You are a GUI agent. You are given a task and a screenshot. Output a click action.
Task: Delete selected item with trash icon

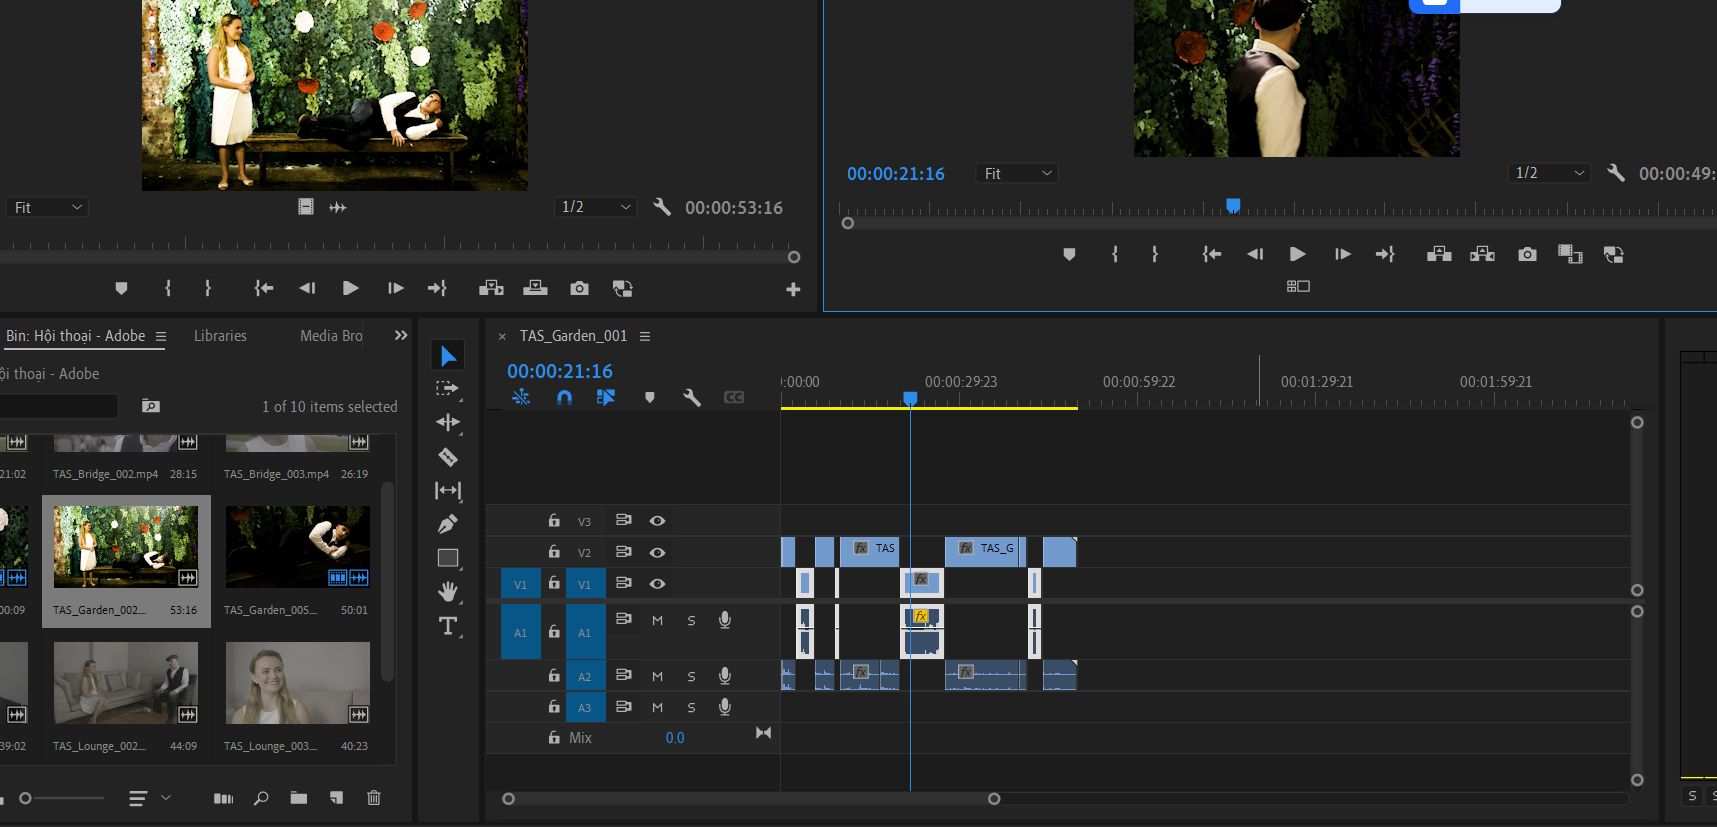374,798
